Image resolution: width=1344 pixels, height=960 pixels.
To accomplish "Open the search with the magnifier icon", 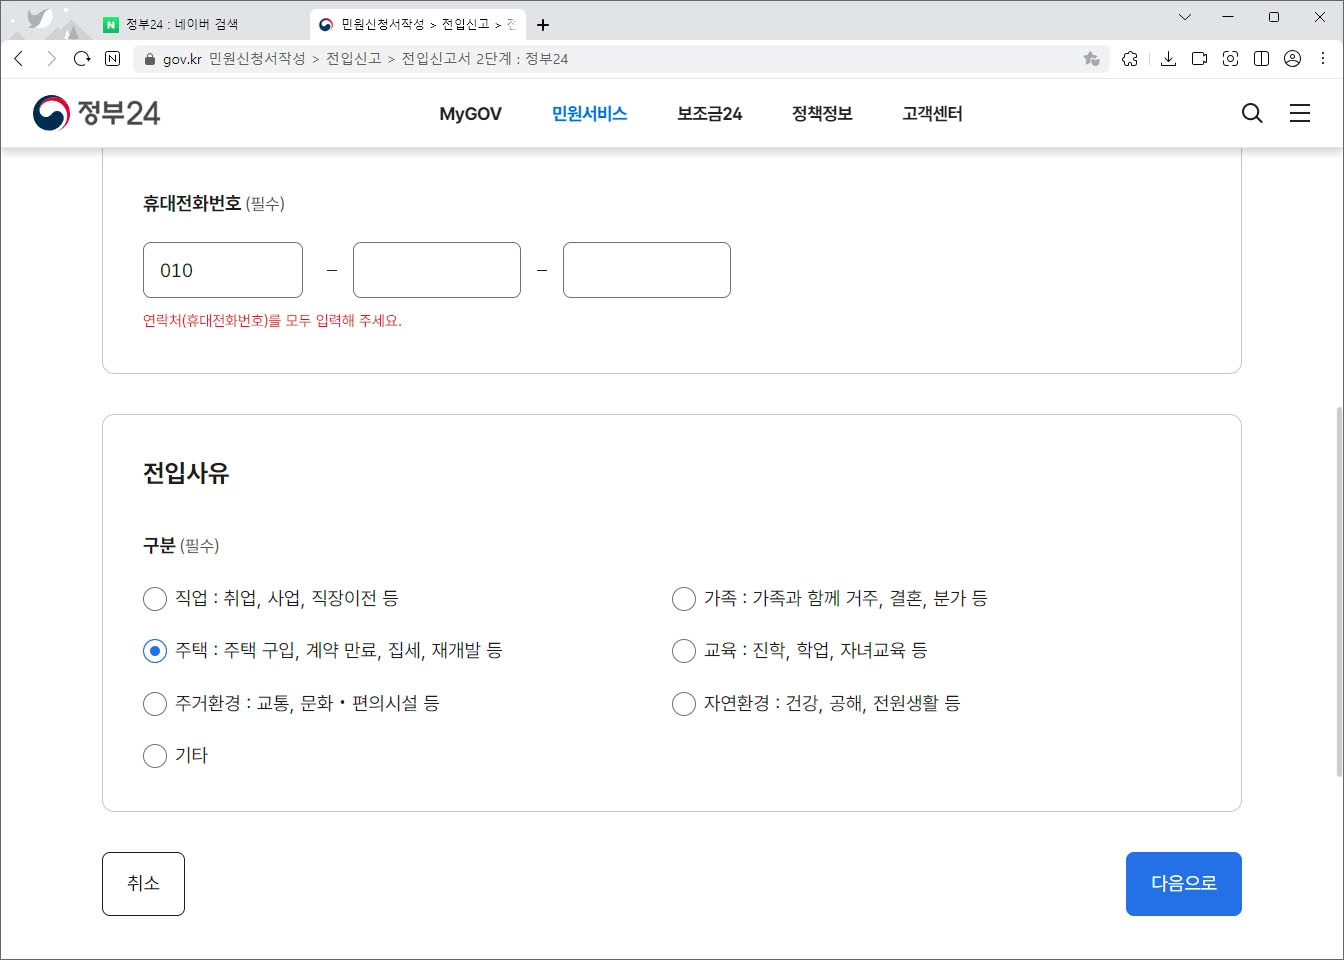I will click(1251, 113).
